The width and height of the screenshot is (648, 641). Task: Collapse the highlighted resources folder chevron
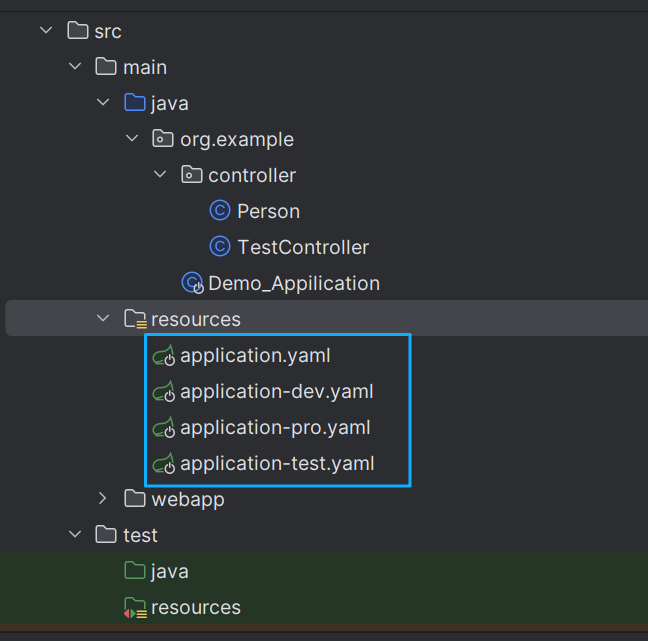click(x=103, y=318)
